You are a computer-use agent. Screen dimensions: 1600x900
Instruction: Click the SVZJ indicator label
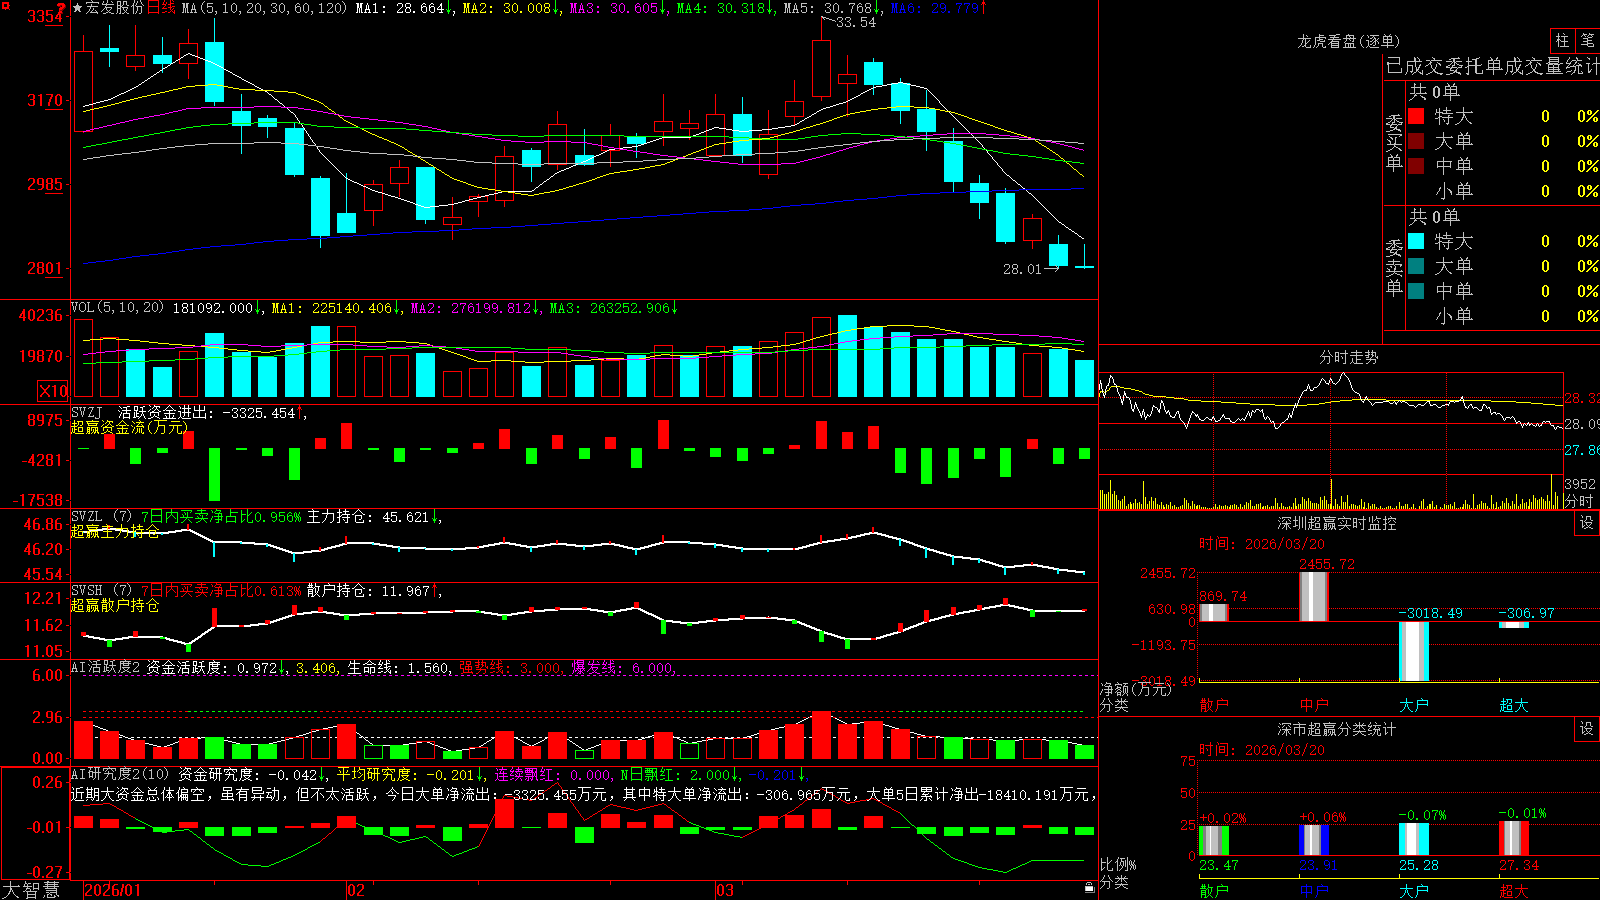[87, 412]
